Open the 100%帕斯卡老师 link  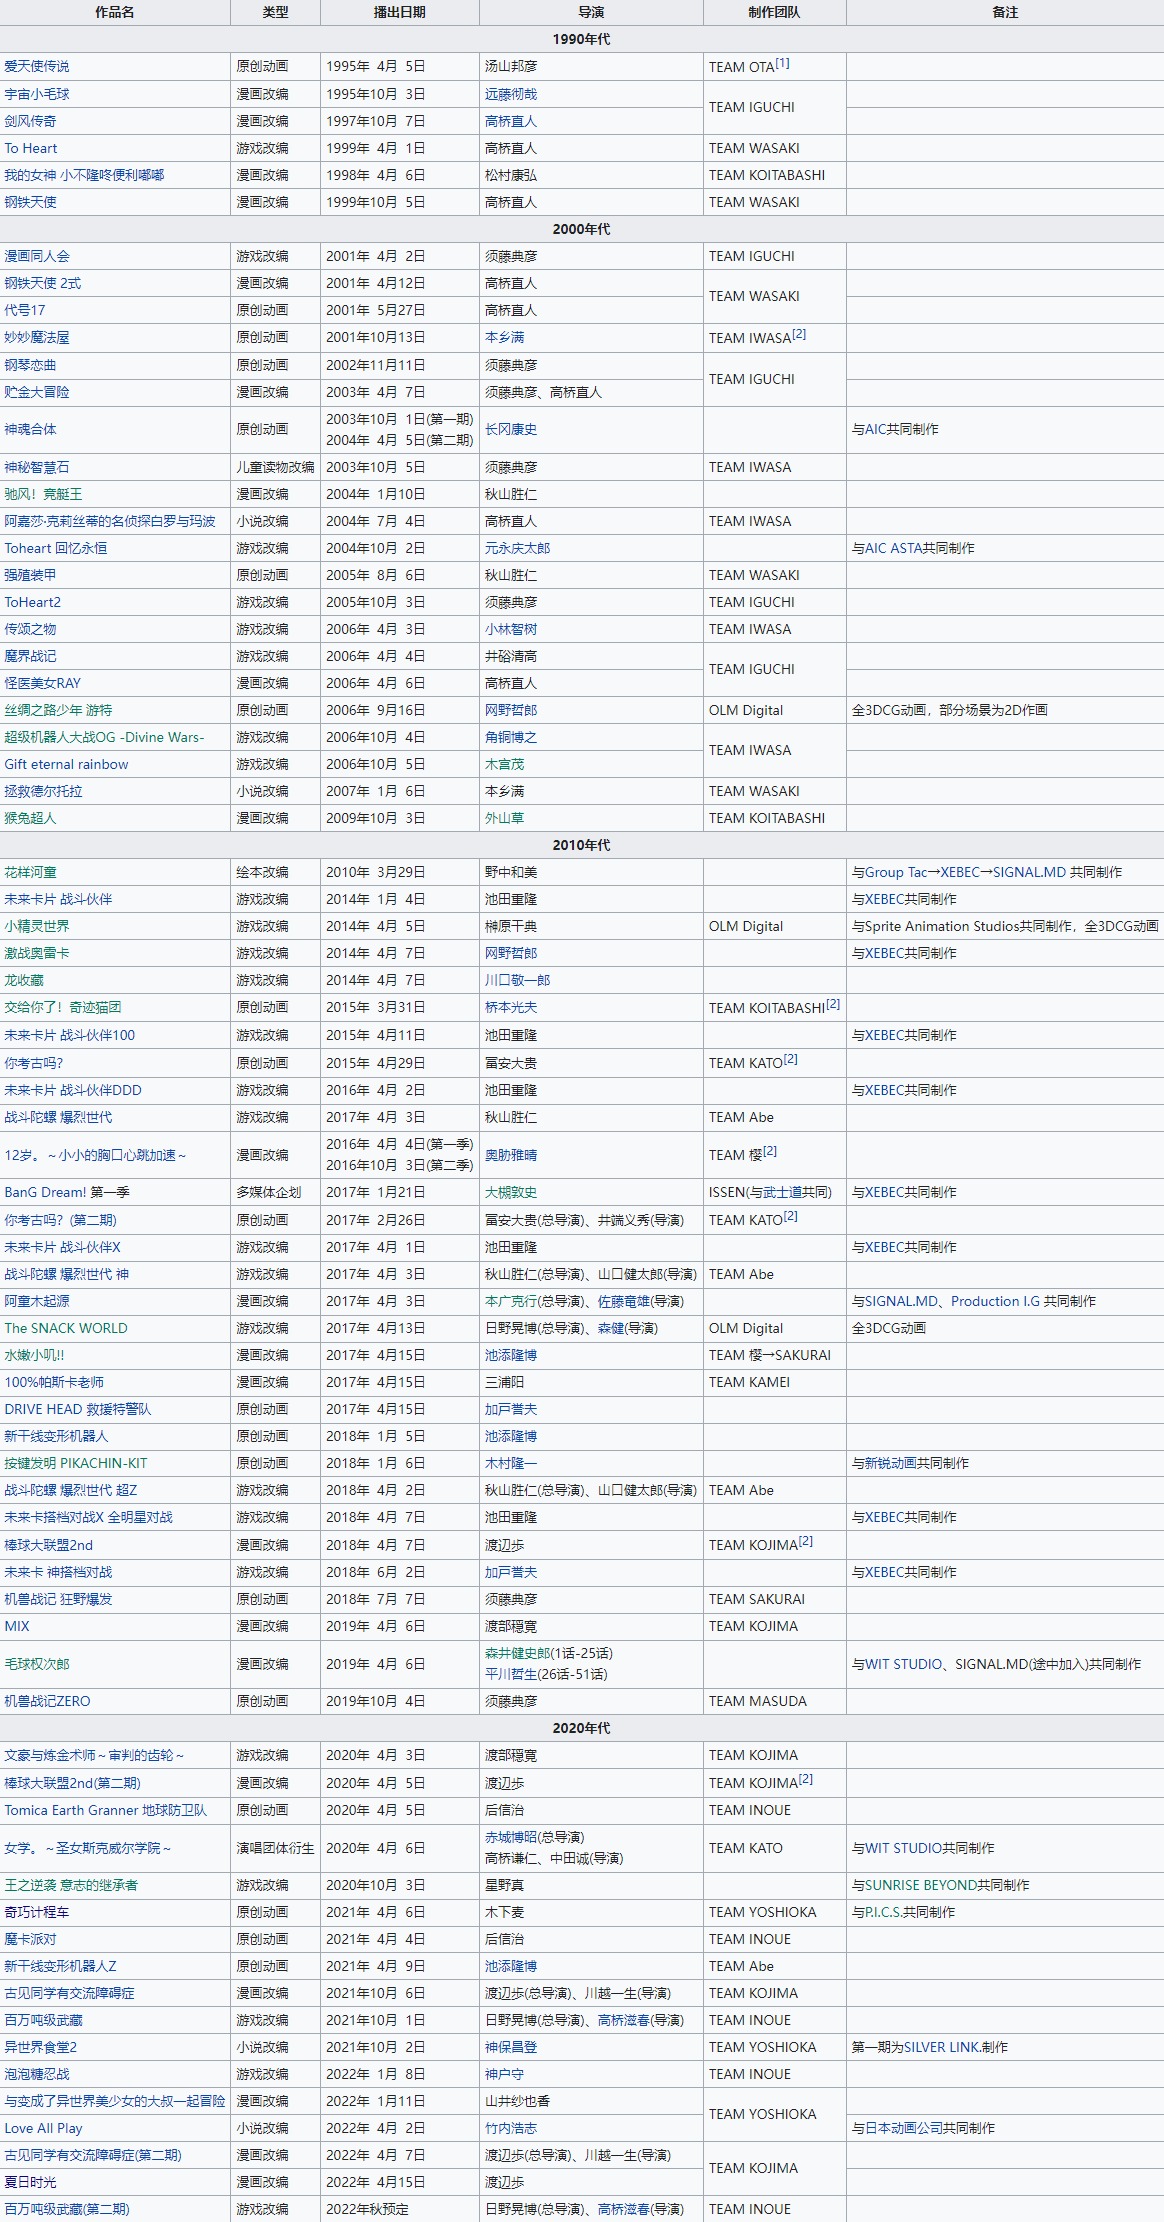click(x=54, y=1382)
